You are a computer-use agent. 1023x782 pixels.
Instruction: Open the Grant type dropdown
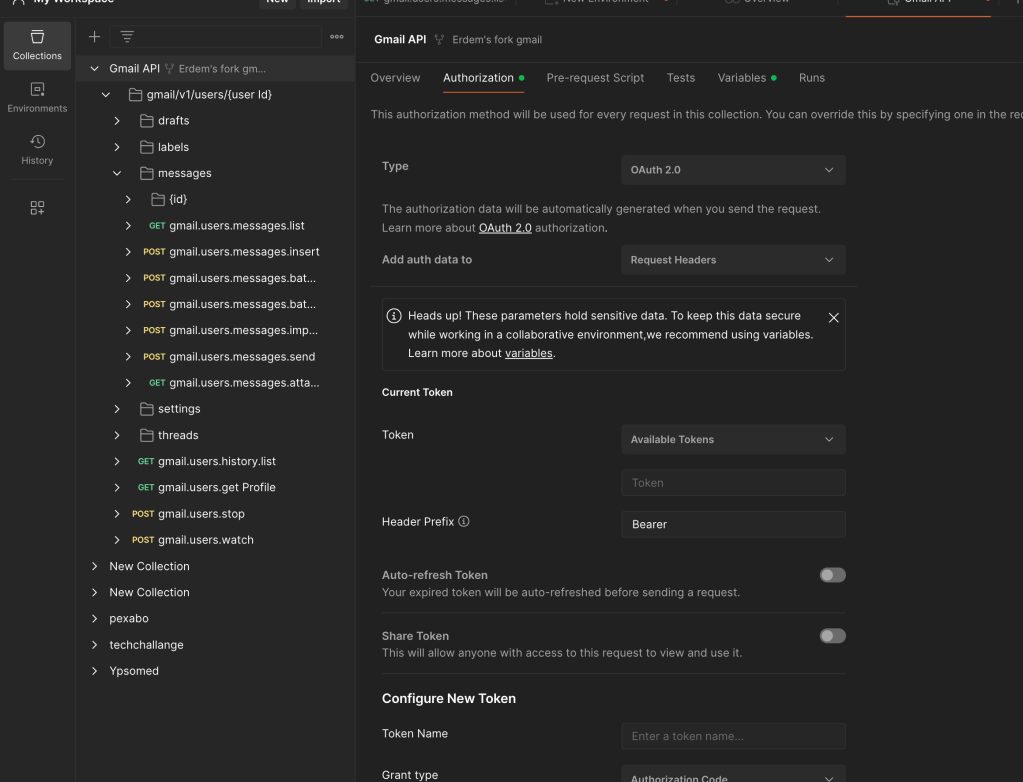[733, 774]
